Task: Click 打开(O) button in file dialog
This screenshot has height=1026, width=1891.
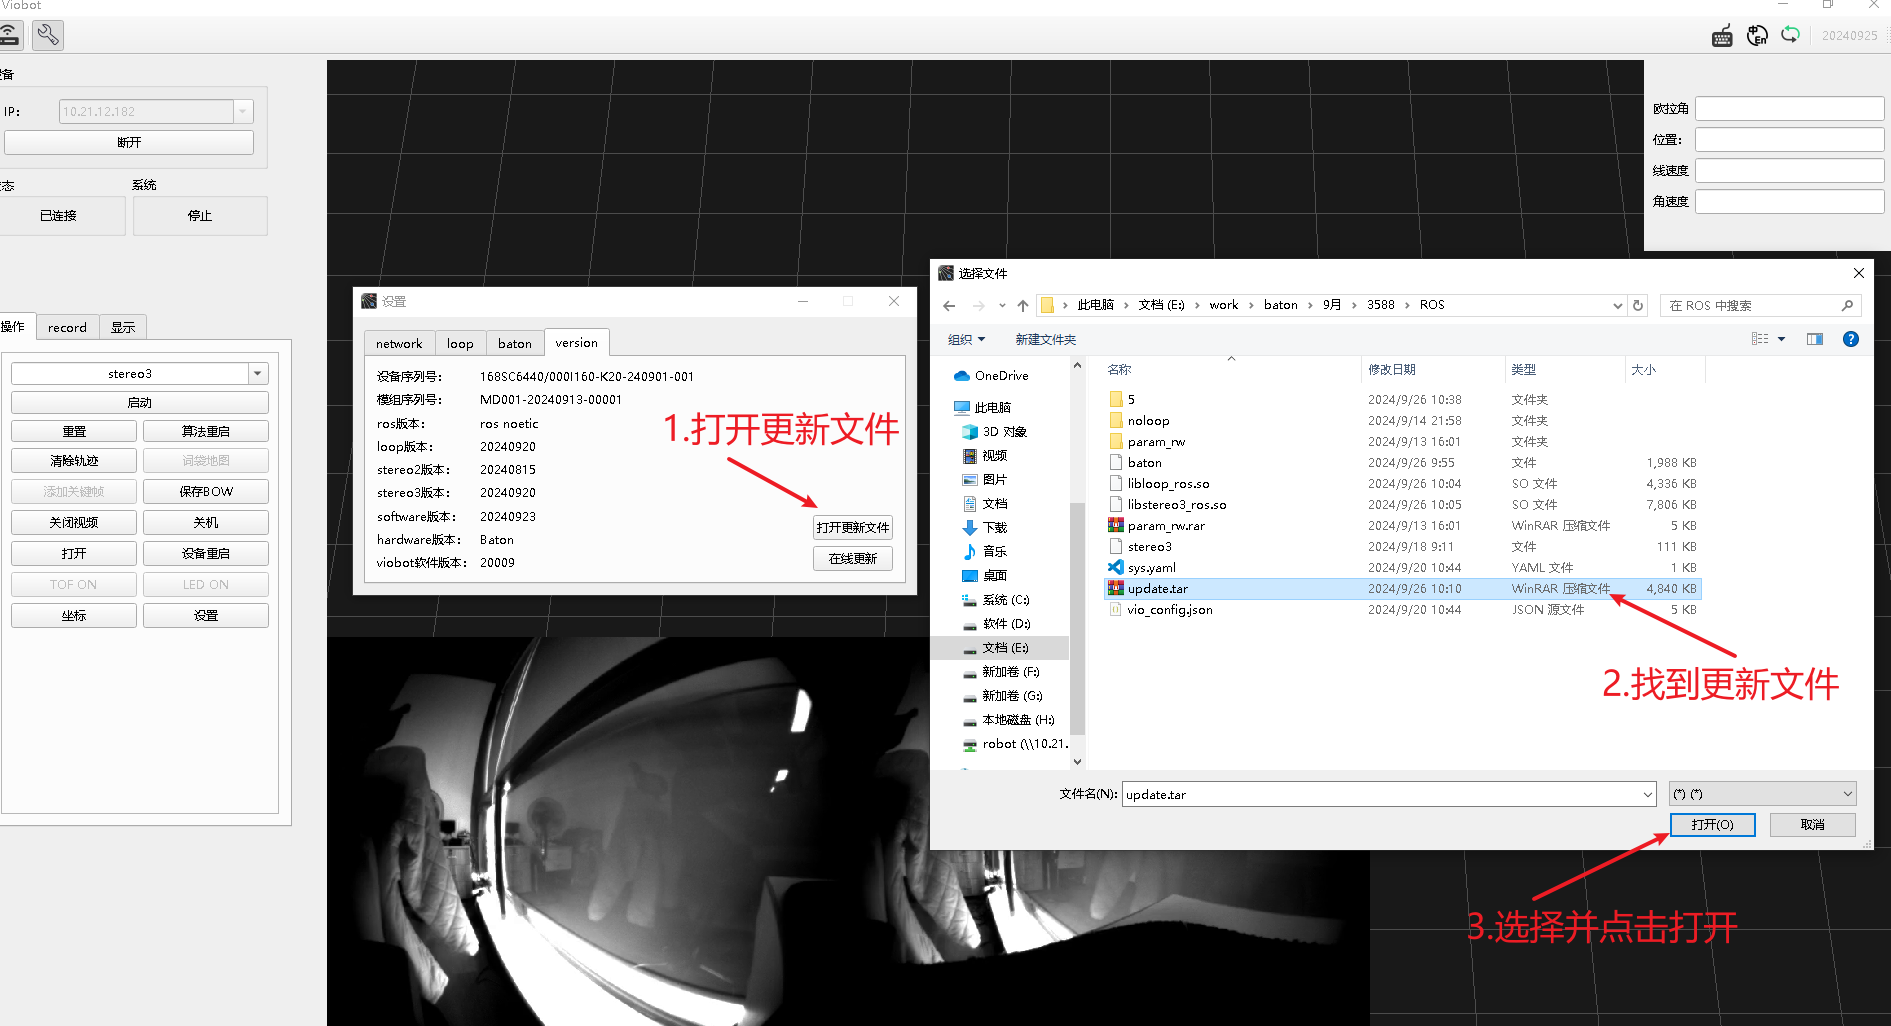Action: [1712, 825]
